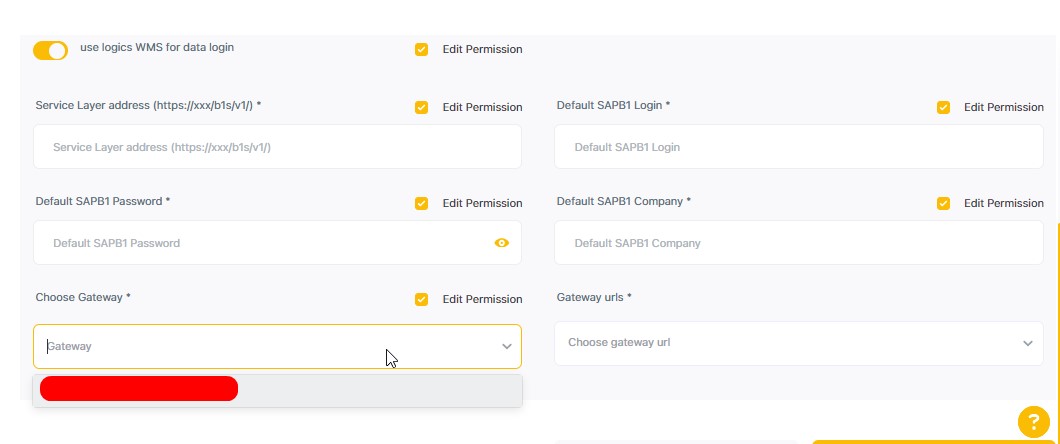
Task: Uncheck Edit Permission for Default SAPB1 Company
Action: [943, 203]
